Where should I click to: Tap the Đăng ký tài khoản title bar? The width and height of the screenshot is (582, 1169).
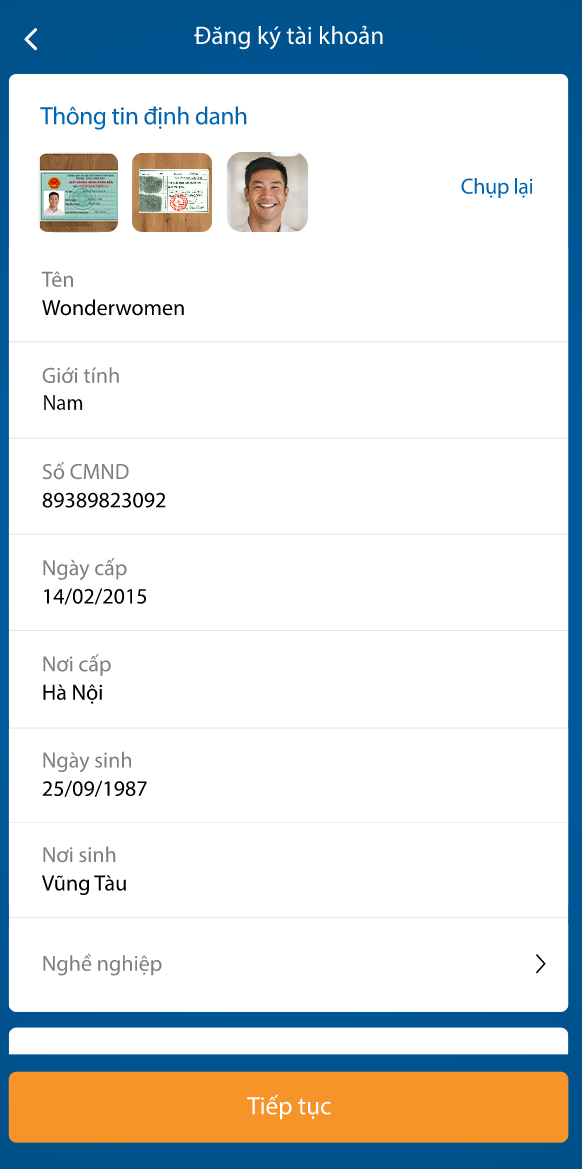(290, 36)
